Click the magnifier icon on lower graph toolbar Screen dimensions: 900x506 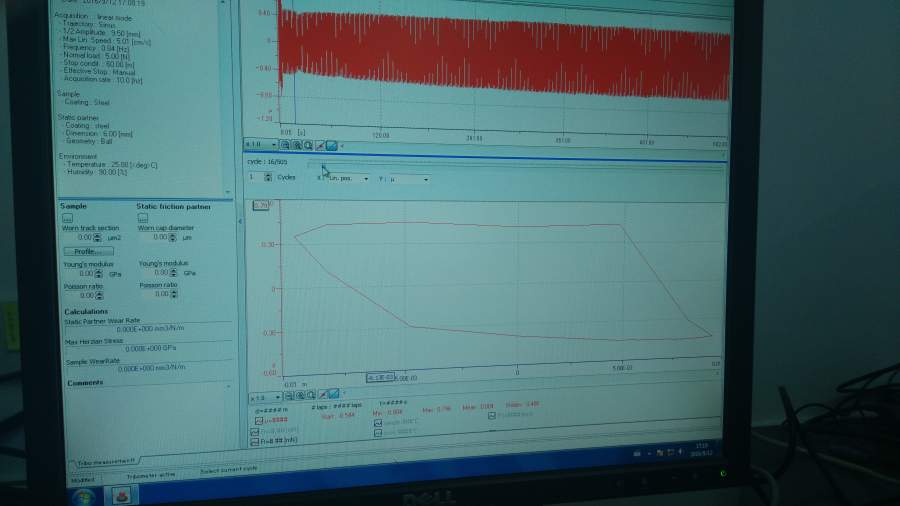311,395
